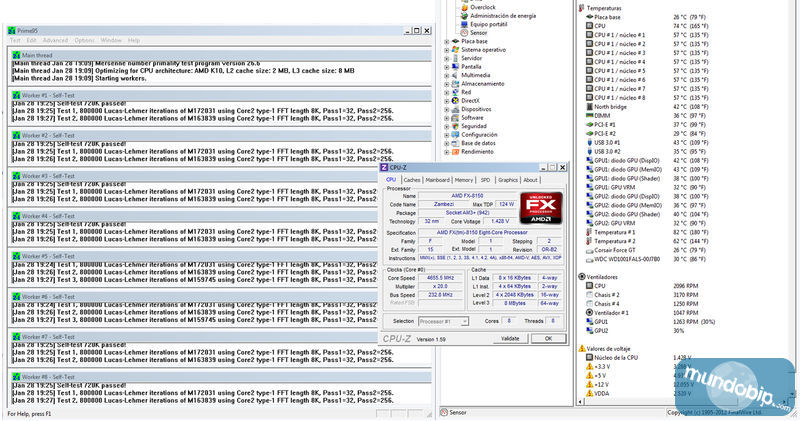Switch to the Memory tab in CPU-Z
This screenshot has height=421, width=800.
(464, 180)
